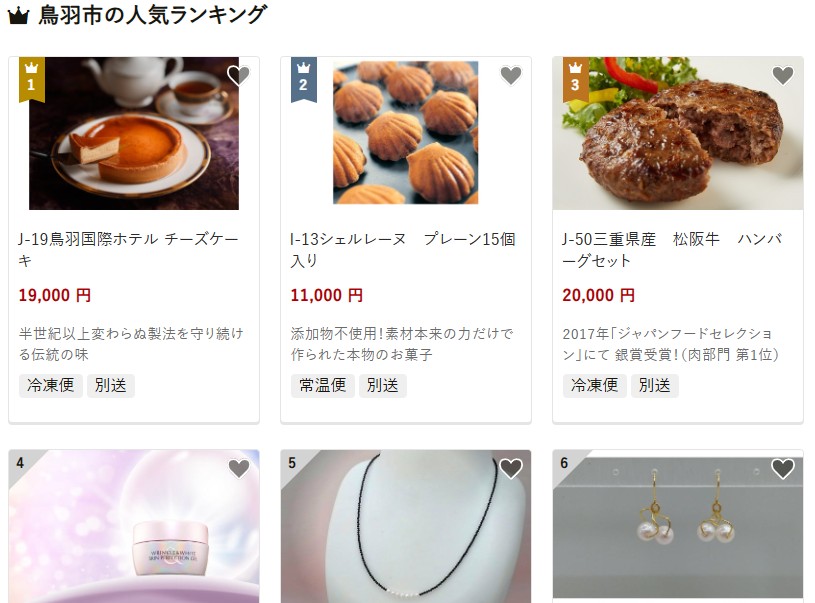Open the cheesecake product photo
The width and height of the screenshot is (815, 603).
(134, 134)
